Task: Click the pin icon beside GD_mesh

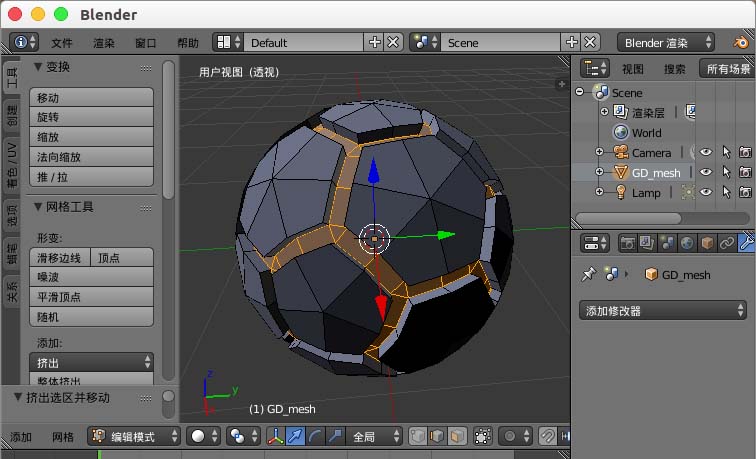Action: [x=589, y=275]
